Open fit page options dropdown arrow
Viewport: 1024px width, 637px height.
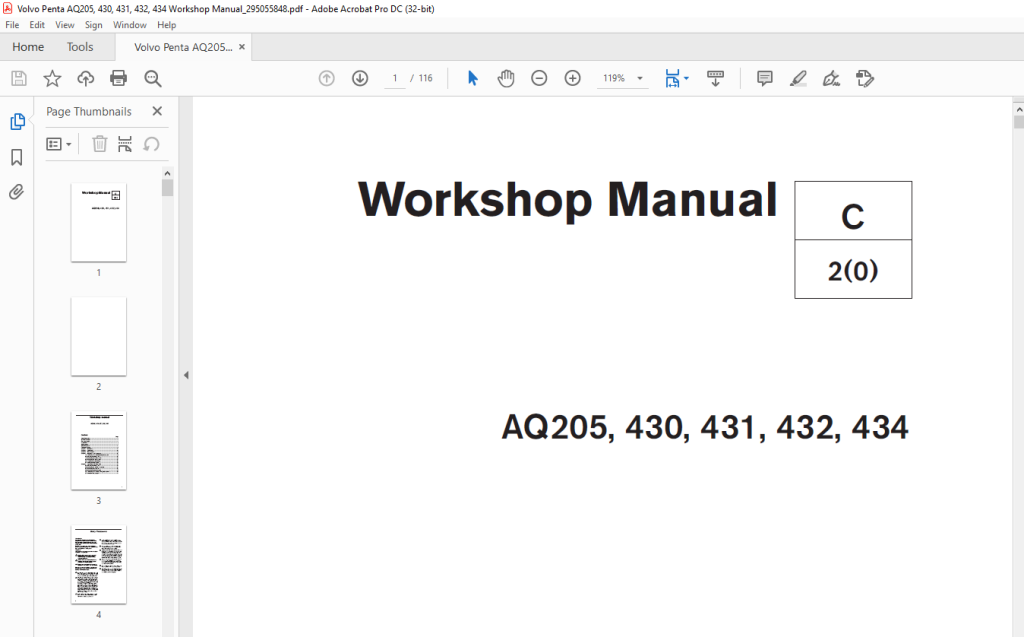(x=686, y=78)
